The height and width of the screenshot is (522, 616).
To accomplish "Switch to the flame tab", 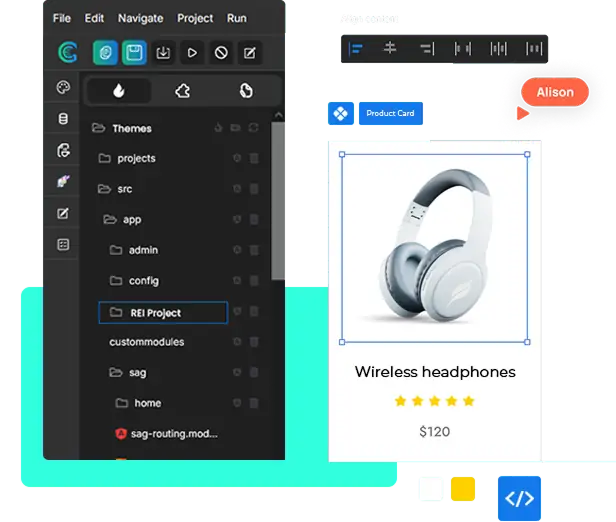I will click(119, 91).
